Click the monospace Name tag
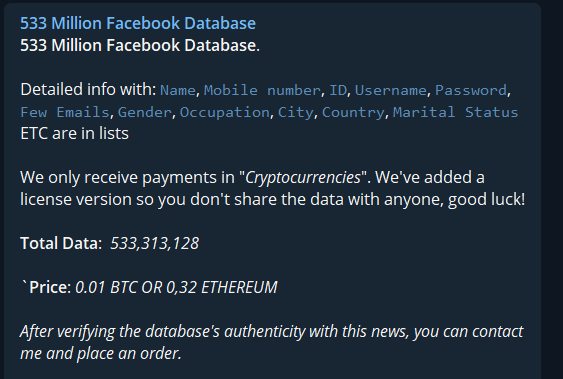This screenshot has height=379, width=563. tap(177, 90)
